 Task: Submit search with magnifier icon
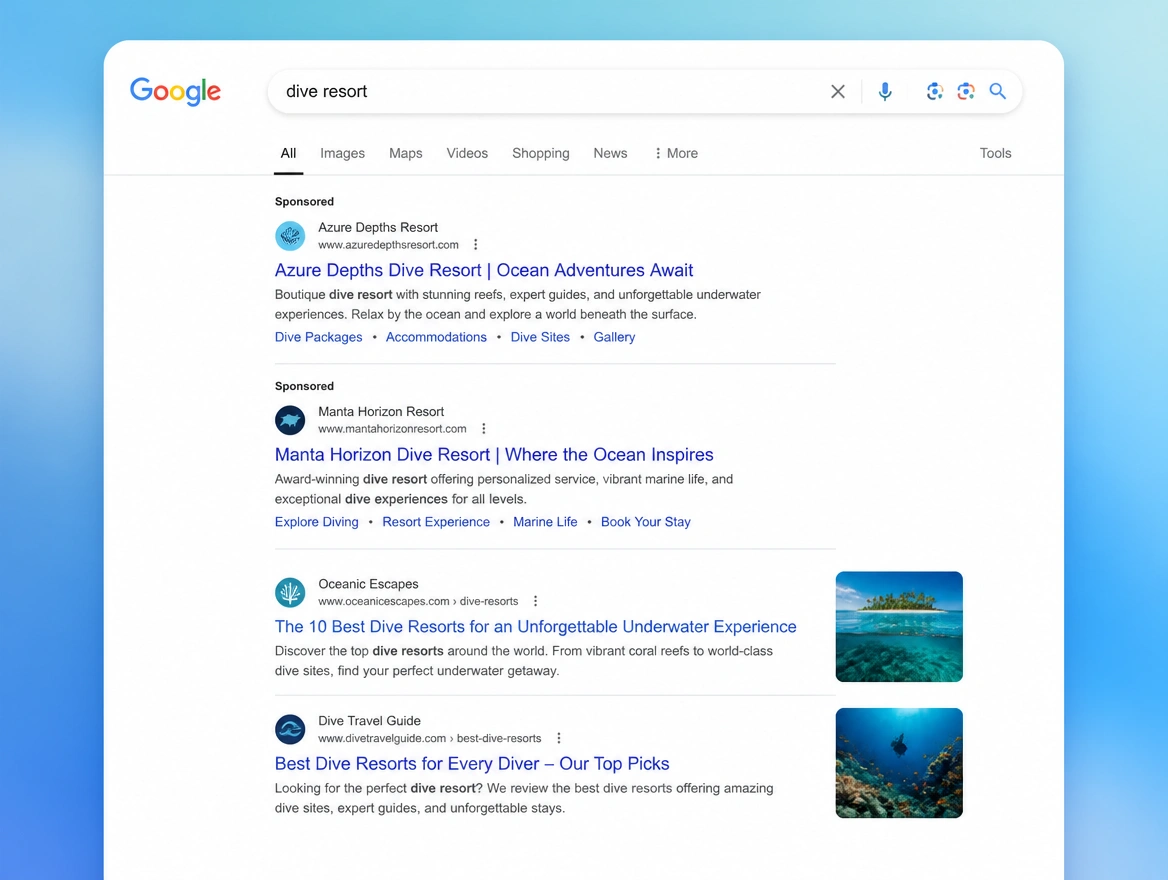tap(997, 91)
